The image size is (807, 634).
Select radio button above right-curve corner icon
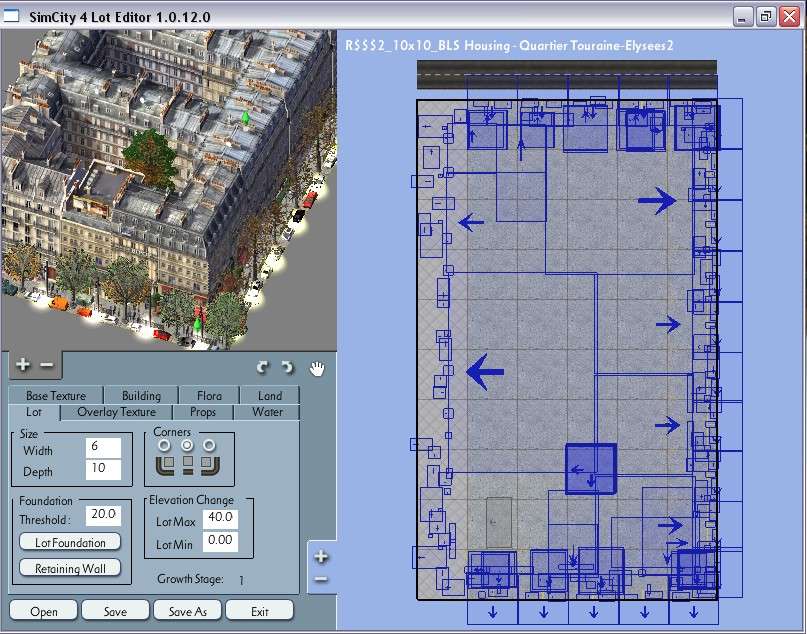(x=209, y=445)
